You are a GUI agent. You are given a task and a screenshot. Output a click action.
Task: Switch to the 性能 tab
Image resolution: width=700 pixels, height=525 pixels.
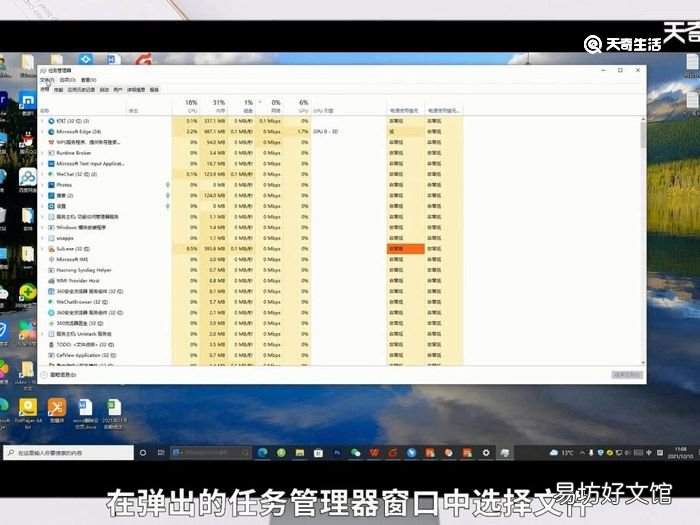pos(58,90)
